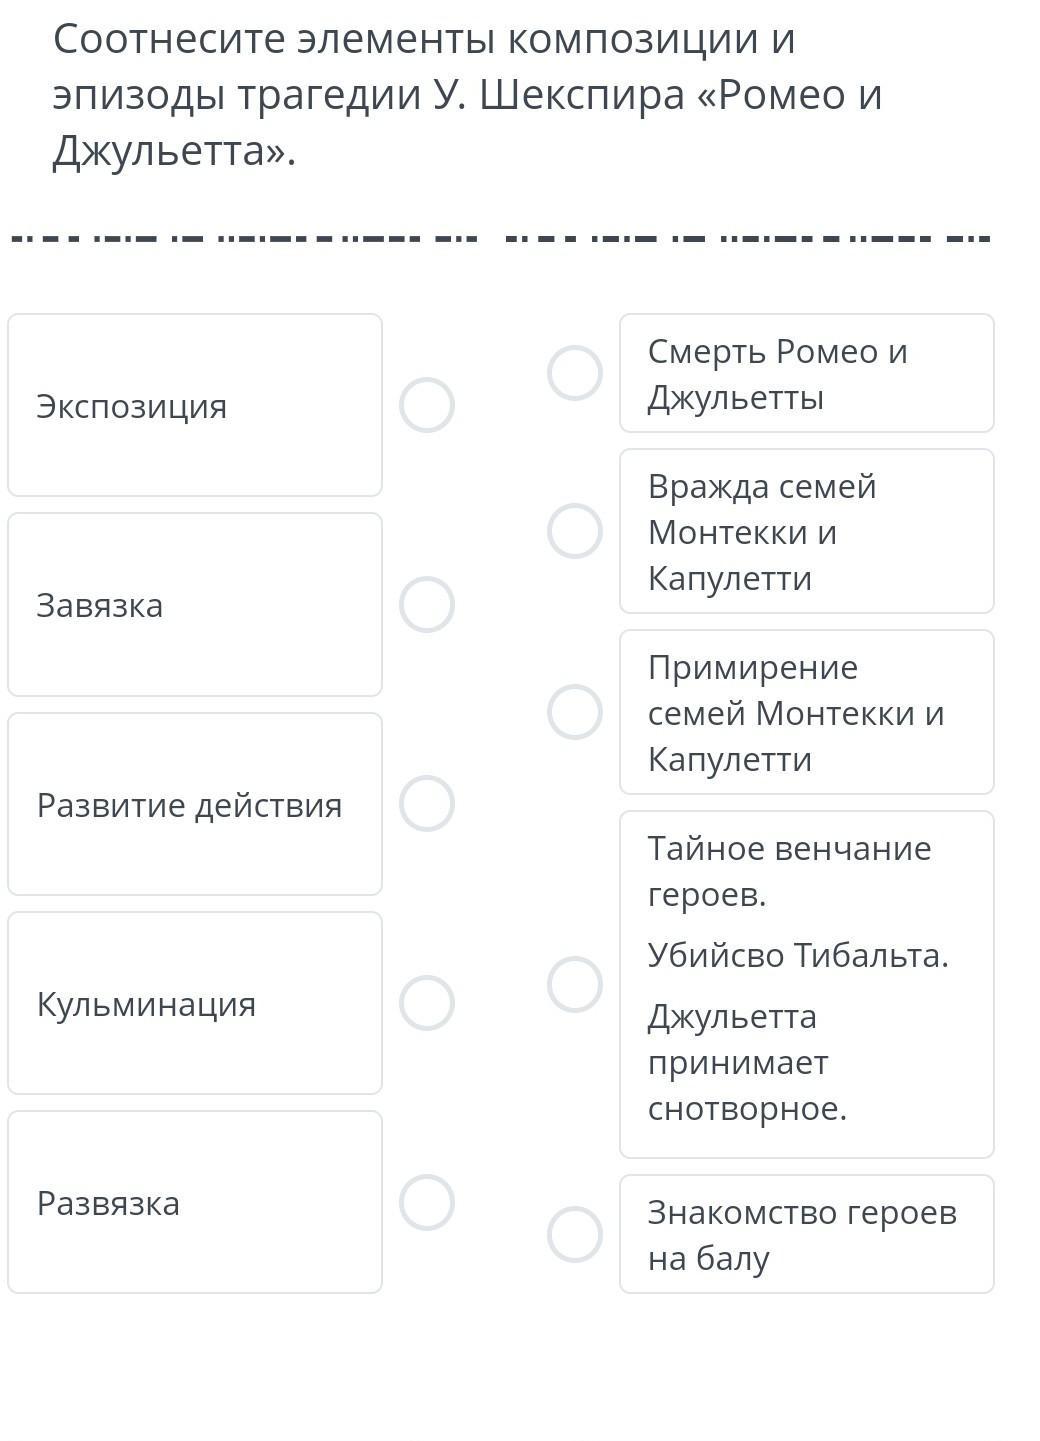Screen dimensions: 1040x1441
Task: Click circle for Примирение семей
Action: pyautogui.click(x=575, y=712)
